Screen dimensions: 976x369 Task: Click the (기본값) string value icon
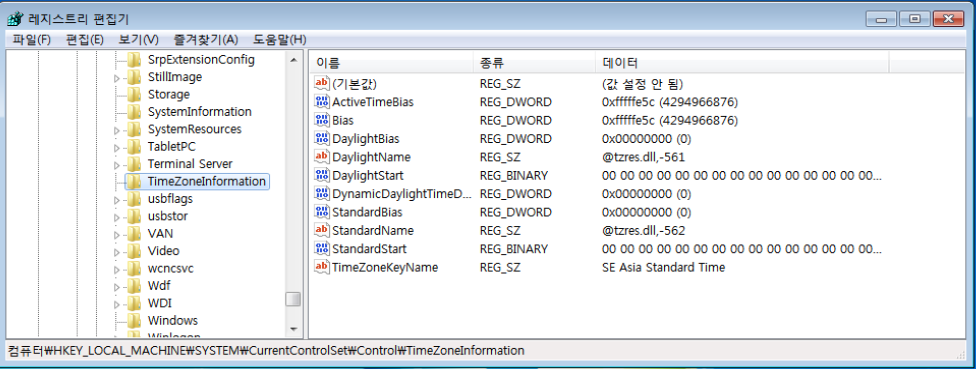322,83
